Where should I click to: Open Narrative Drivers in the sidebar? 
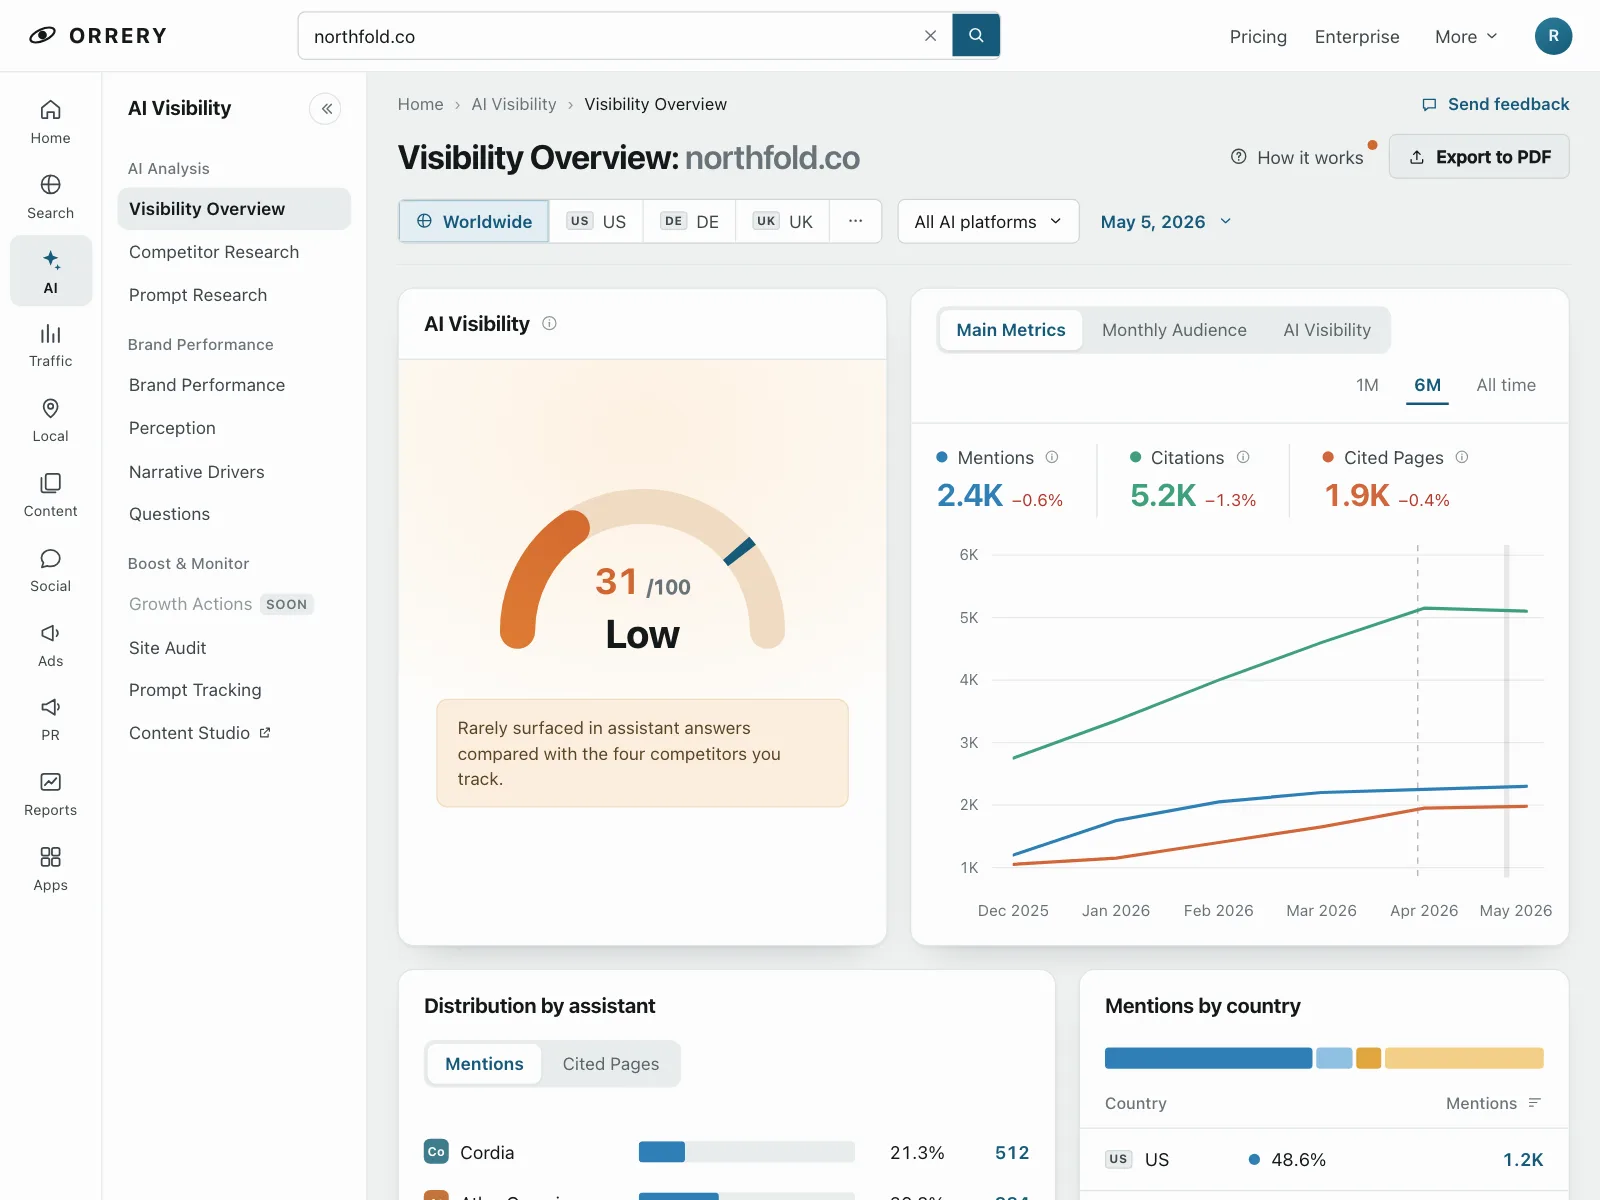pos(234,472)
